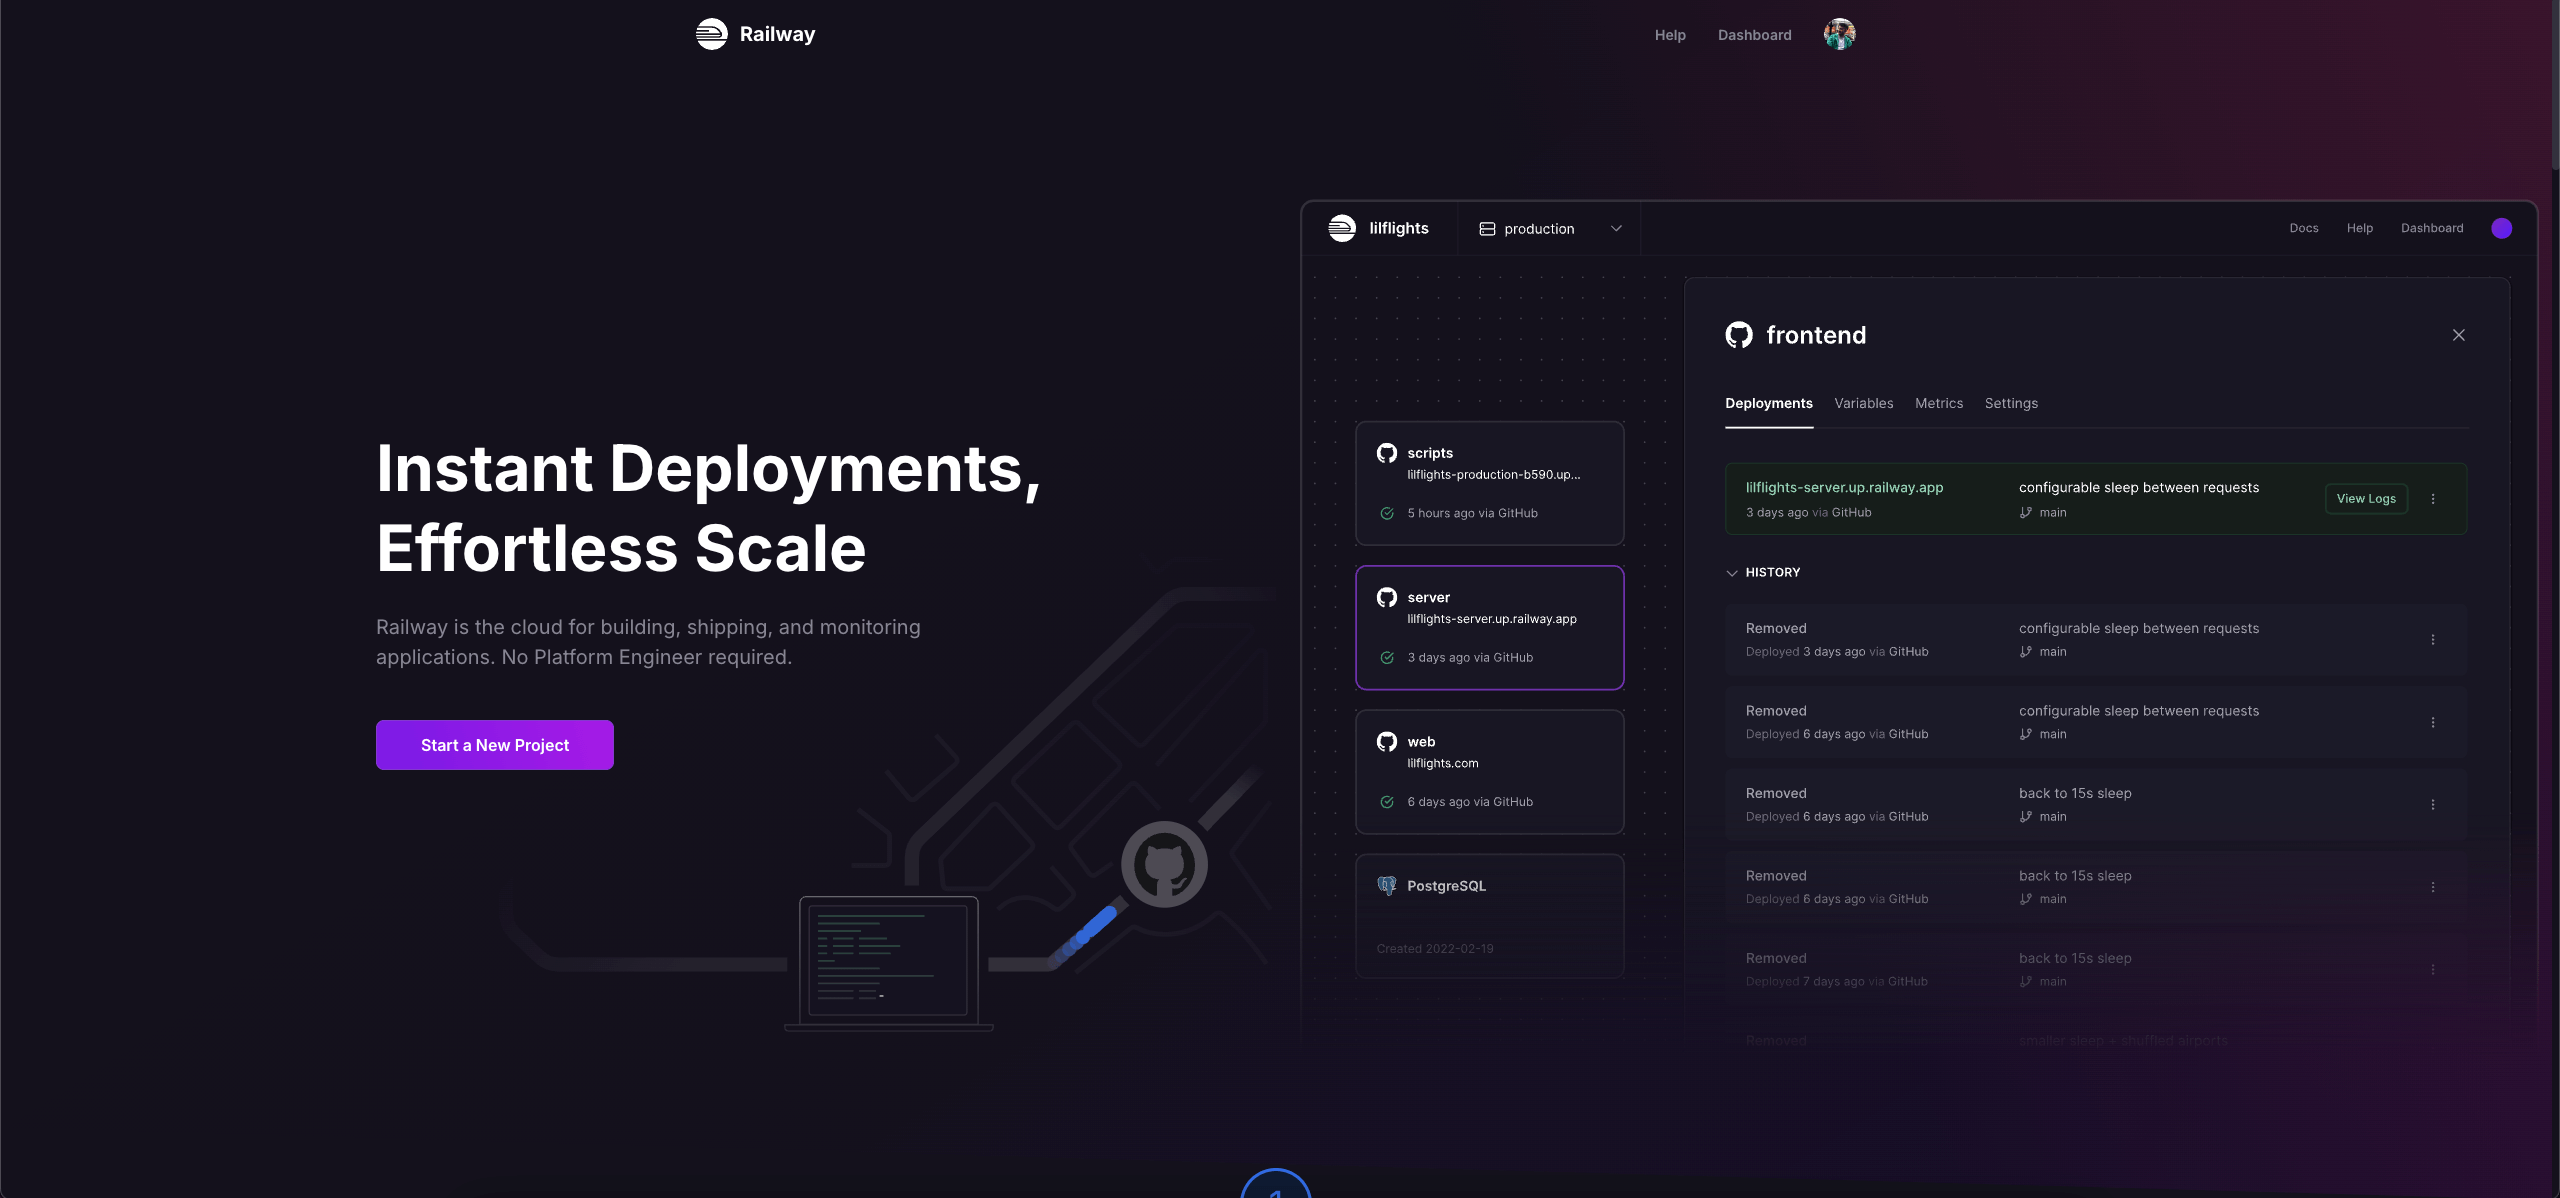Image resolution: width=2560 pixels, height=1198 pixels.
Task: Switch to the Deployments tab
Action: [x=1769, y=403]
